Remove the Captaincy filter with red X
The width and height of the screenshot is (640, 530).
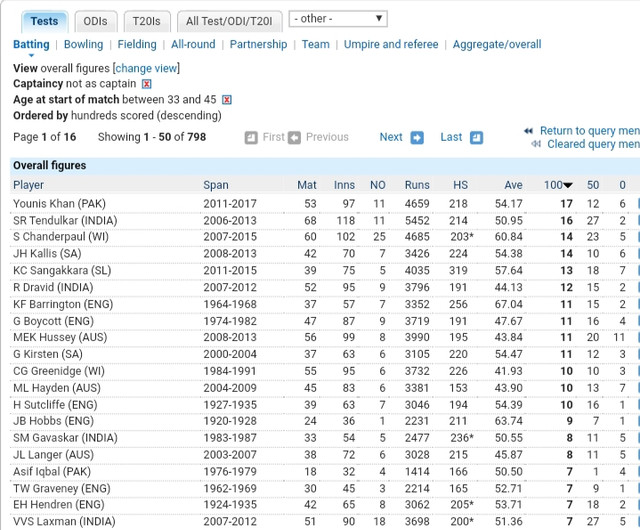tap(147, 84)
